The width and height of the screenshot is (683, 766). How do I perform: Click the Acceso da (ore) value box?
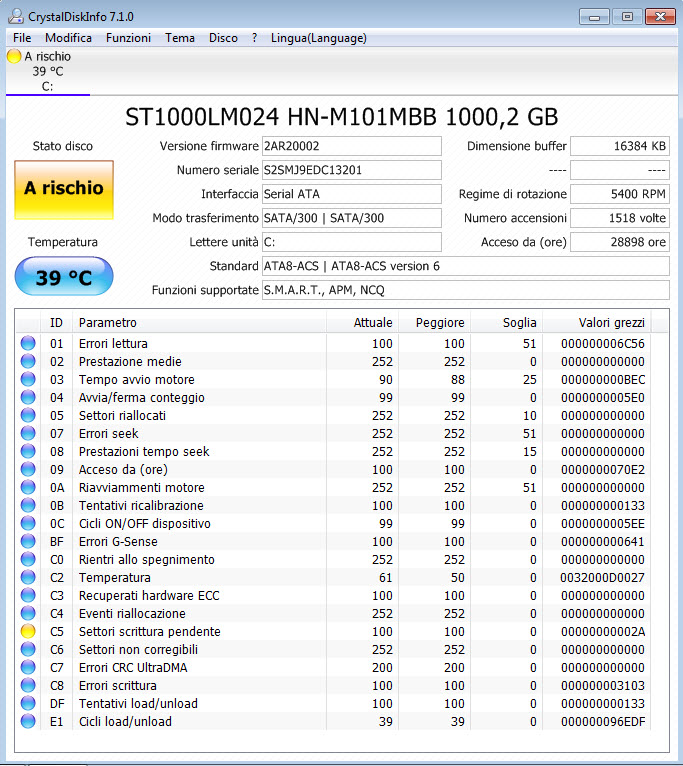coord(620,242)
